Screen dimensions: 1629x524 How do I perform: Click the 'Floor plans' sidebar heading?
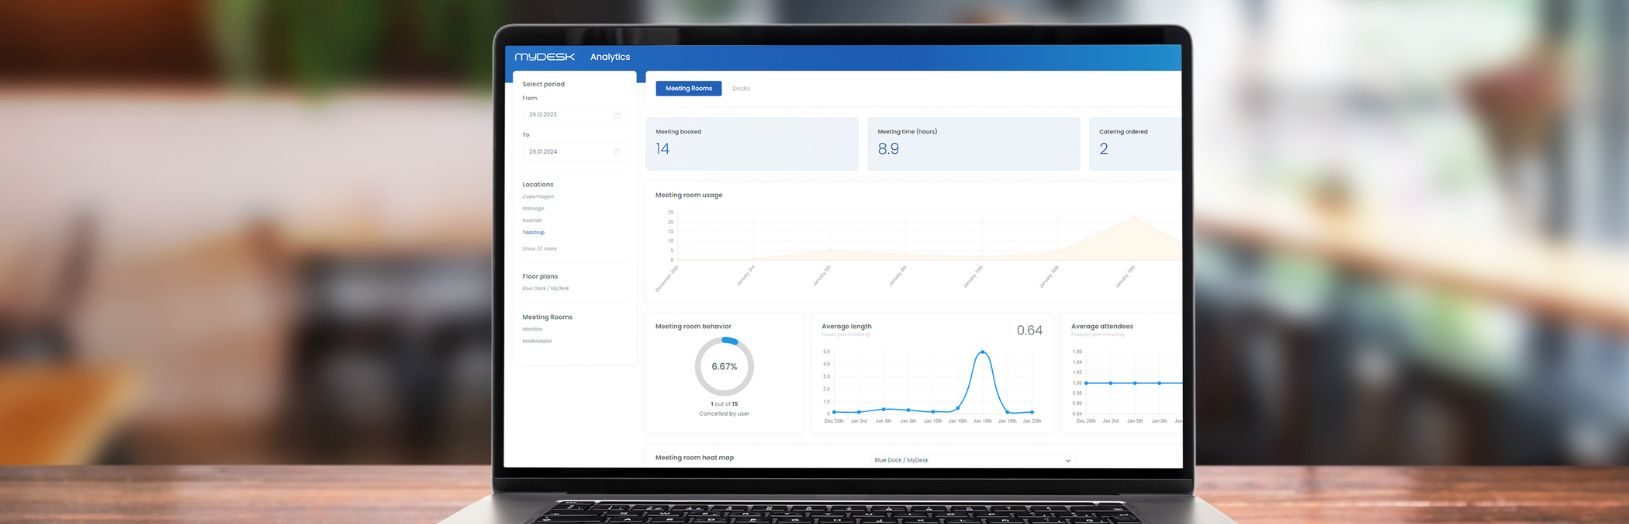(x=540, y=276)
